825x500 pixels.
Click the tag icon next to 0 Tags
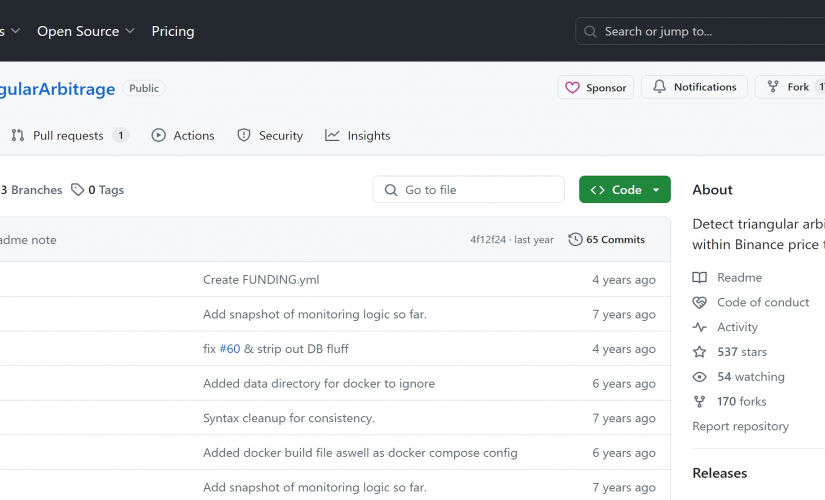[77, 189]
